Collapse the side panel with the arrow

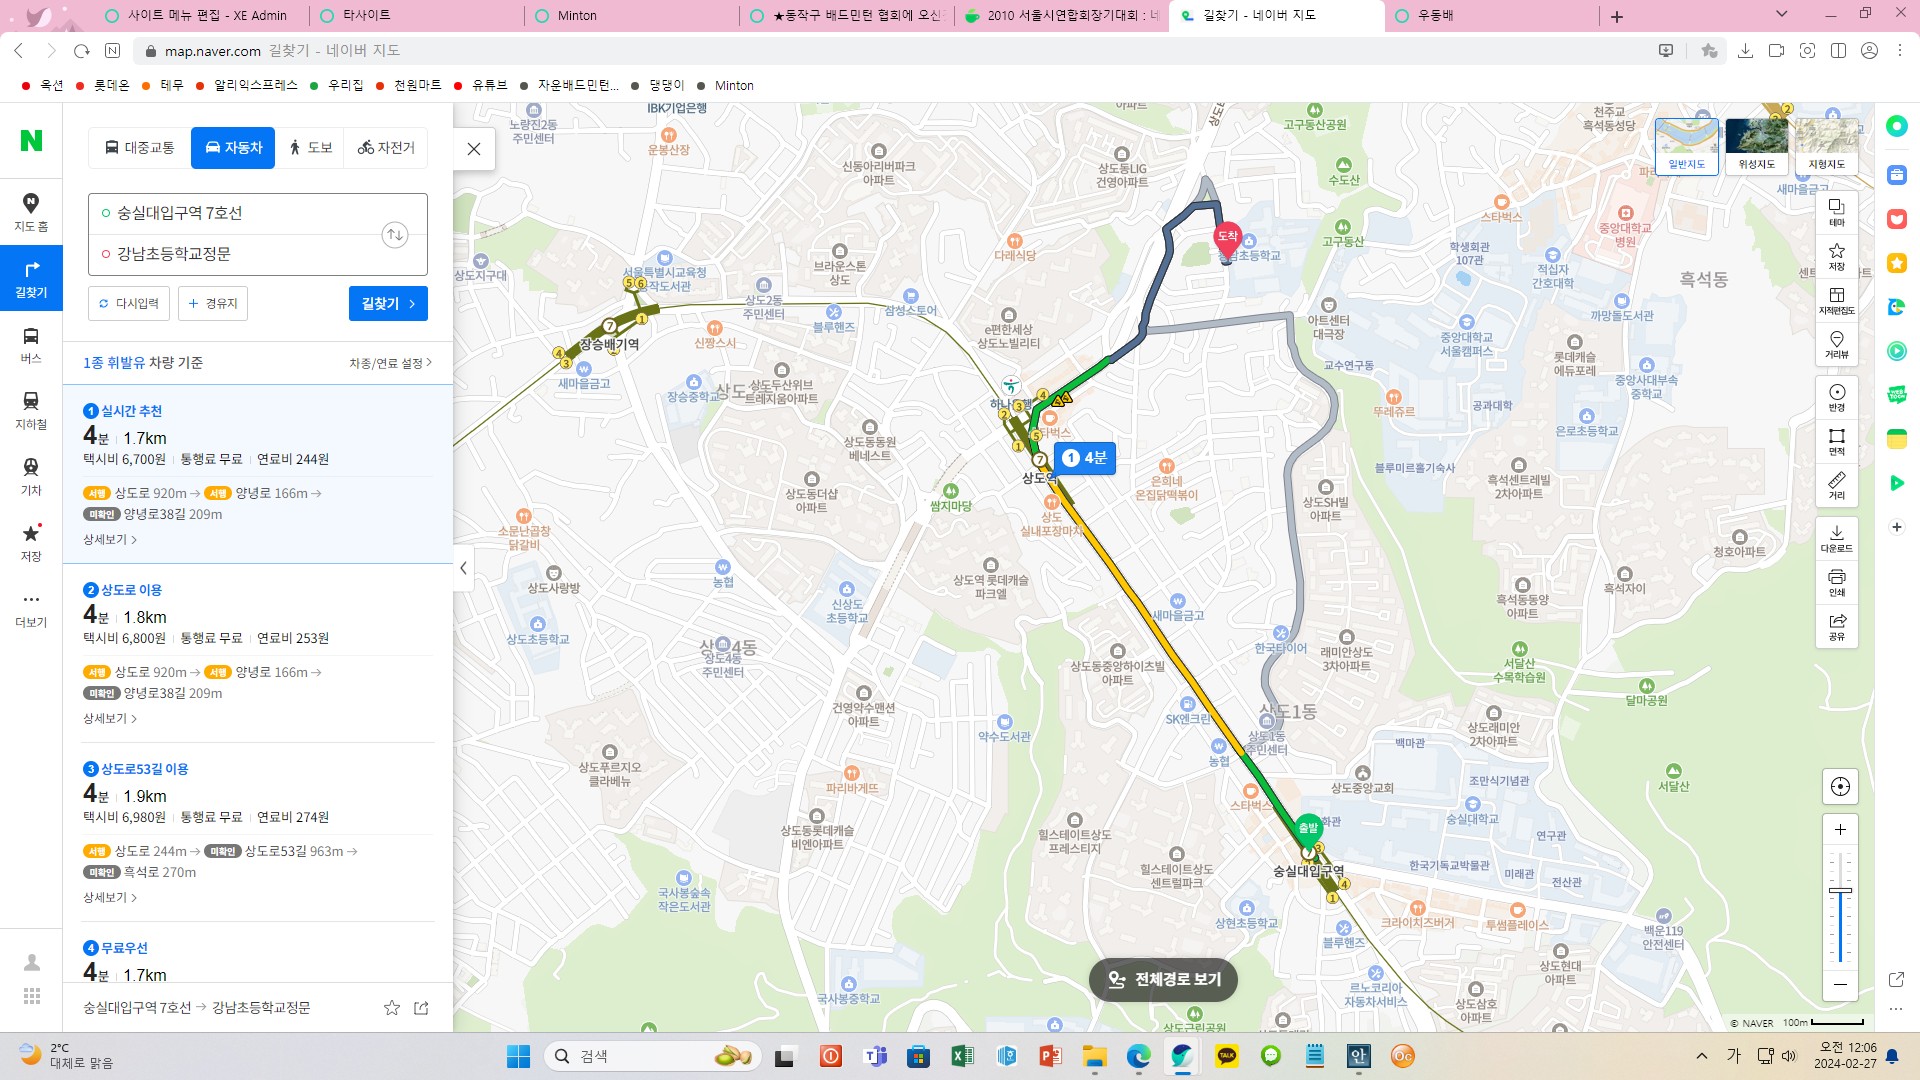pyautogui.click(x=463, y=568)
